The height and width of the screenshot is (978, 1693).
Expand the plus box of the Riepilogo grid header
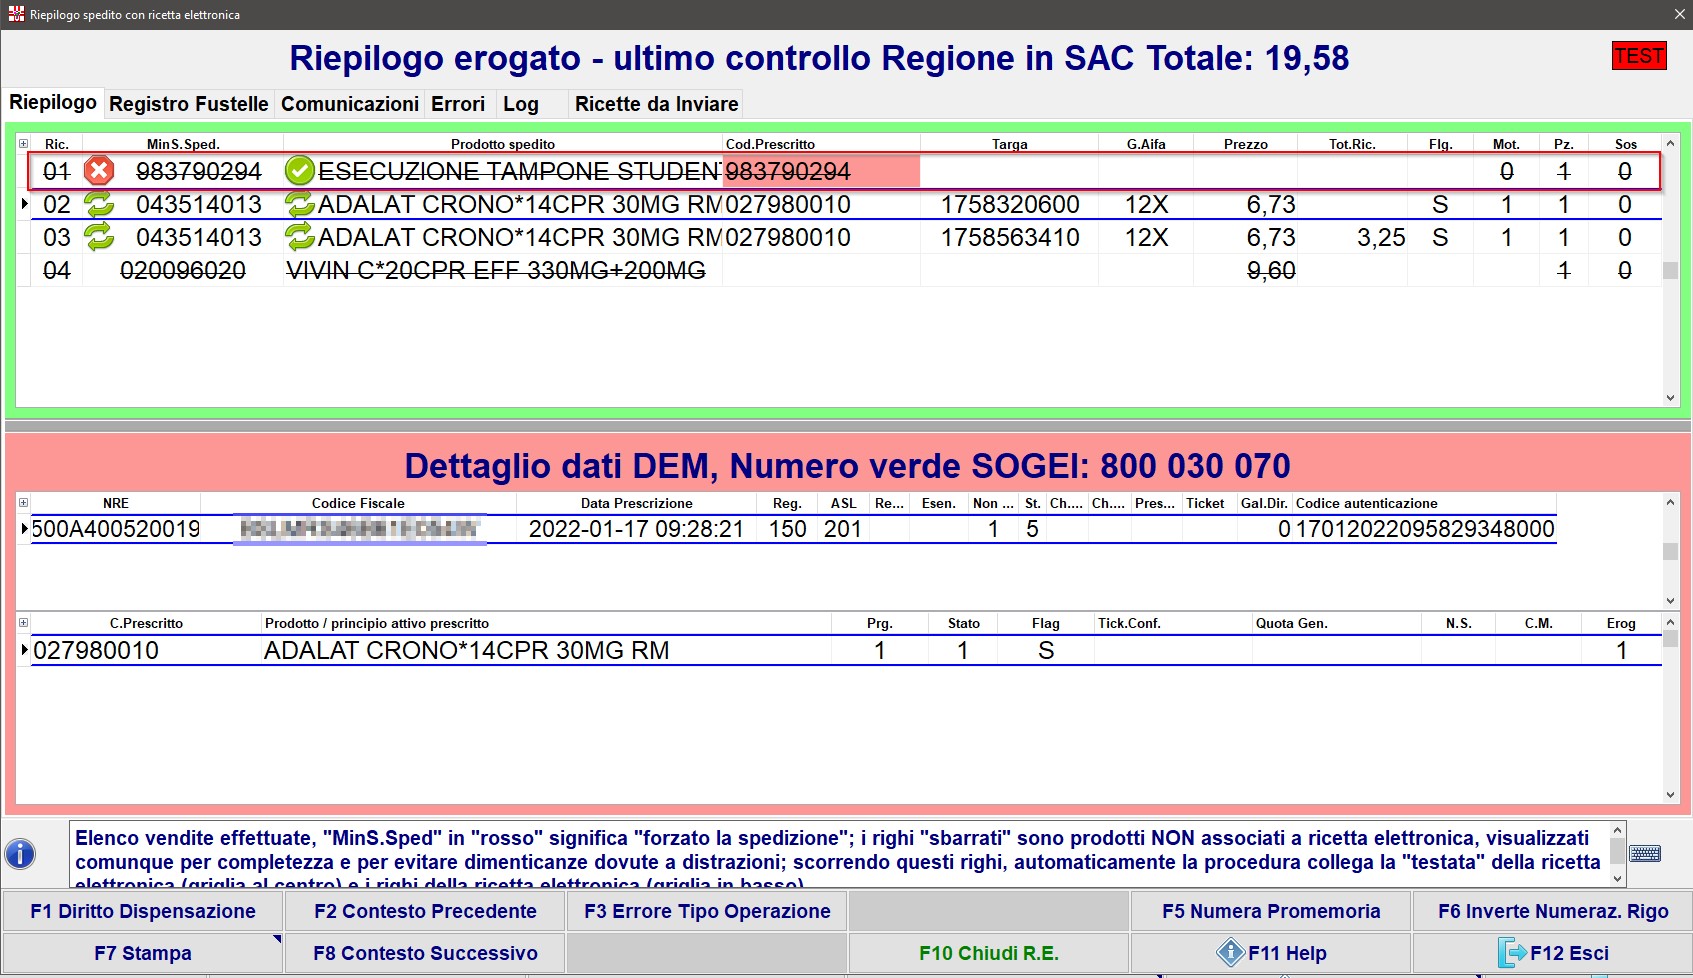(23, 144)
